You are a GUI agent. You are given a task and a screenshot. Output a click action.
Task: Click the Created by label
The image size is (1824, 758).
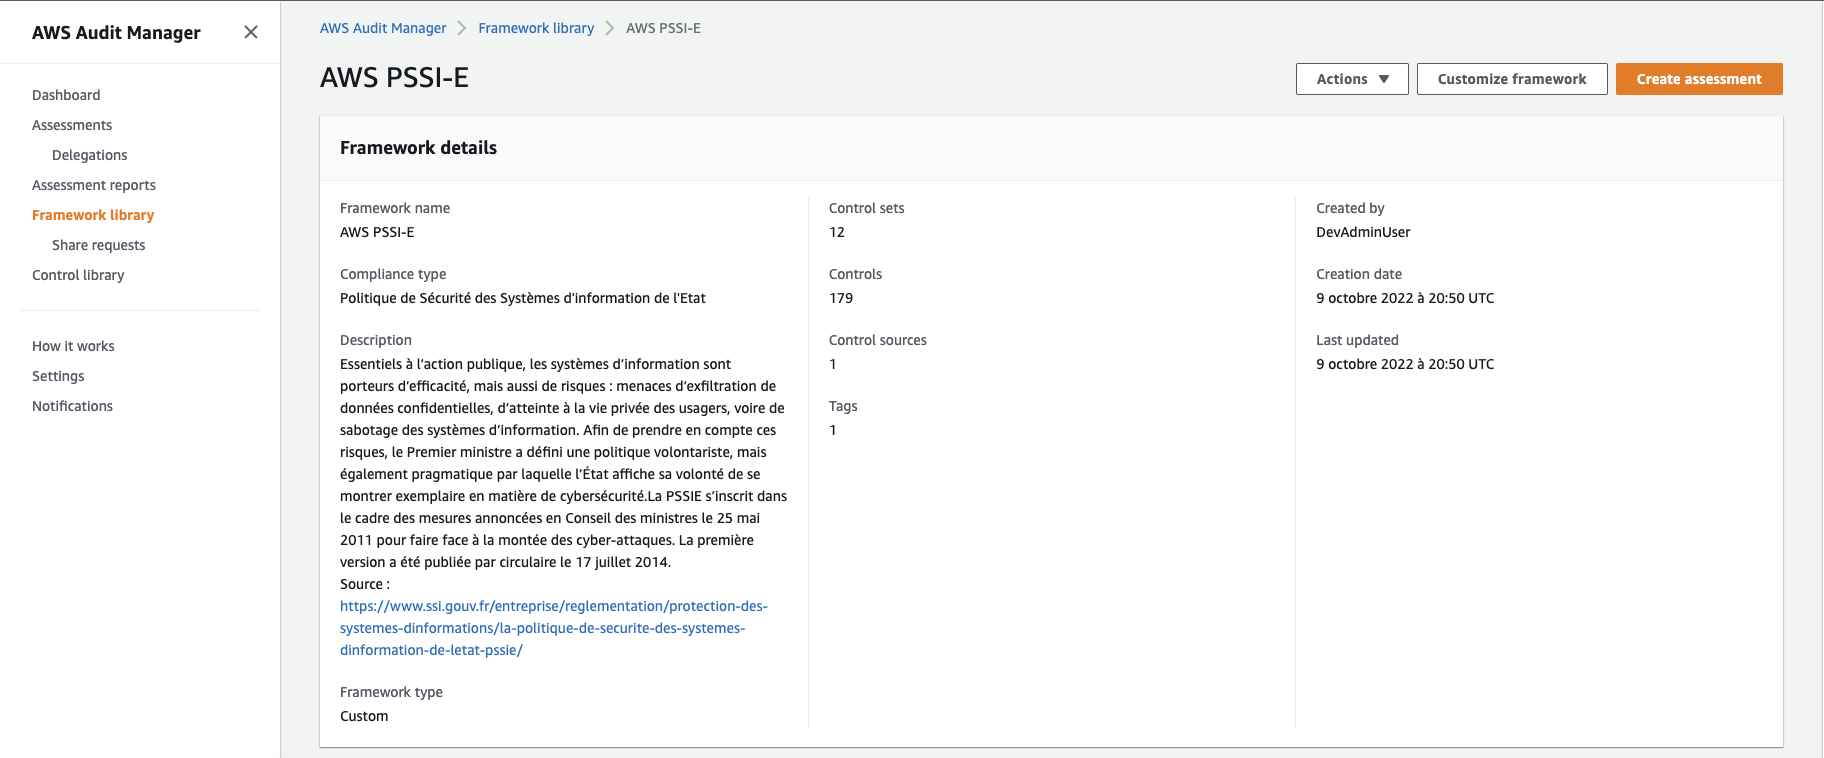point(1350,208)
